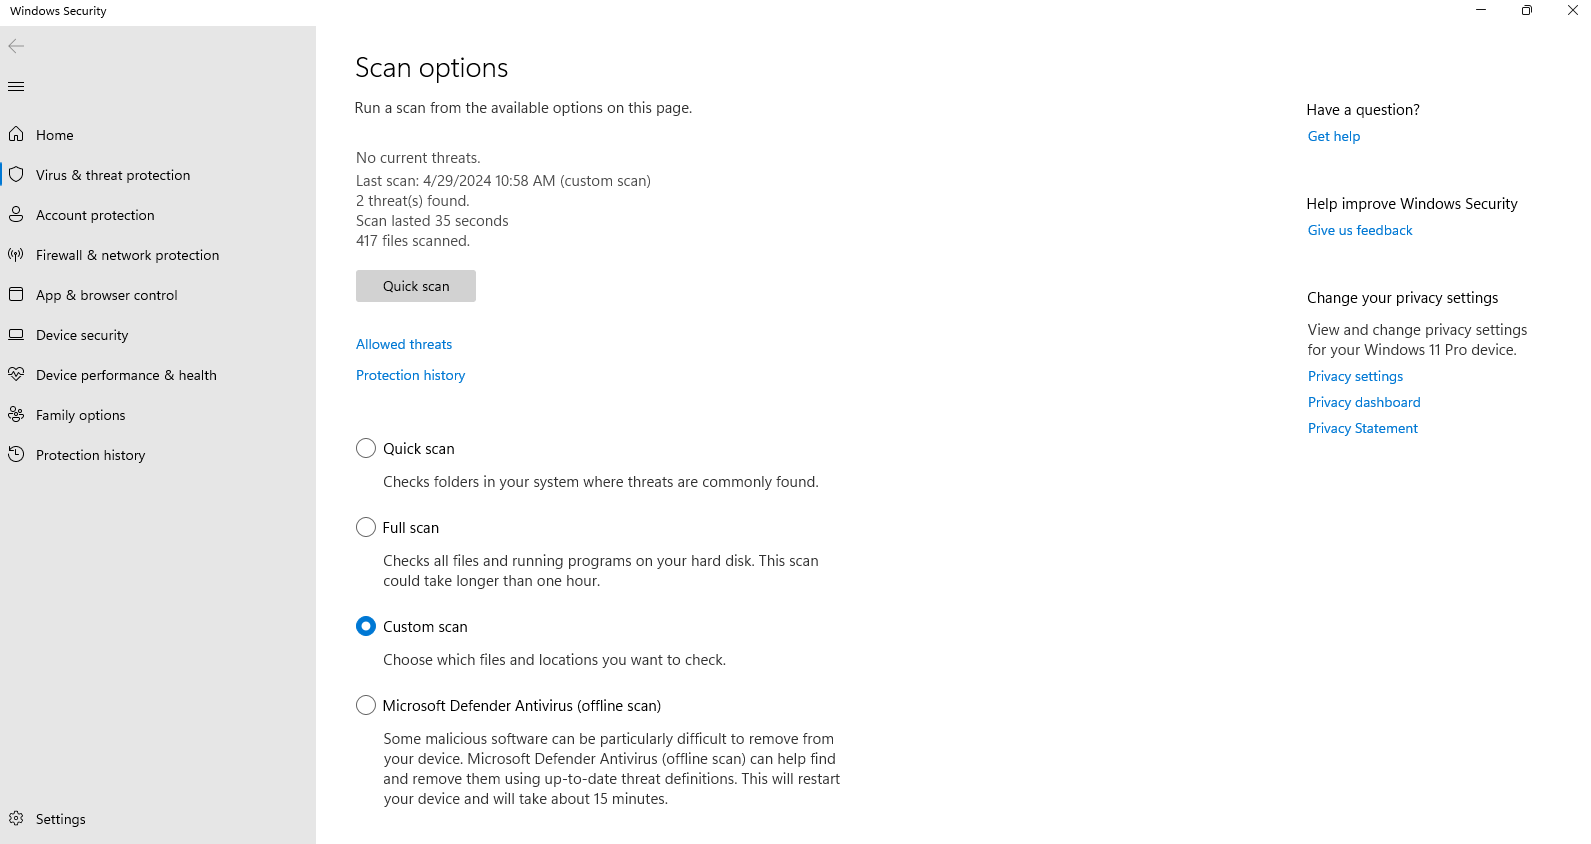
Task: Click the Get help link
Action: 1333,136
